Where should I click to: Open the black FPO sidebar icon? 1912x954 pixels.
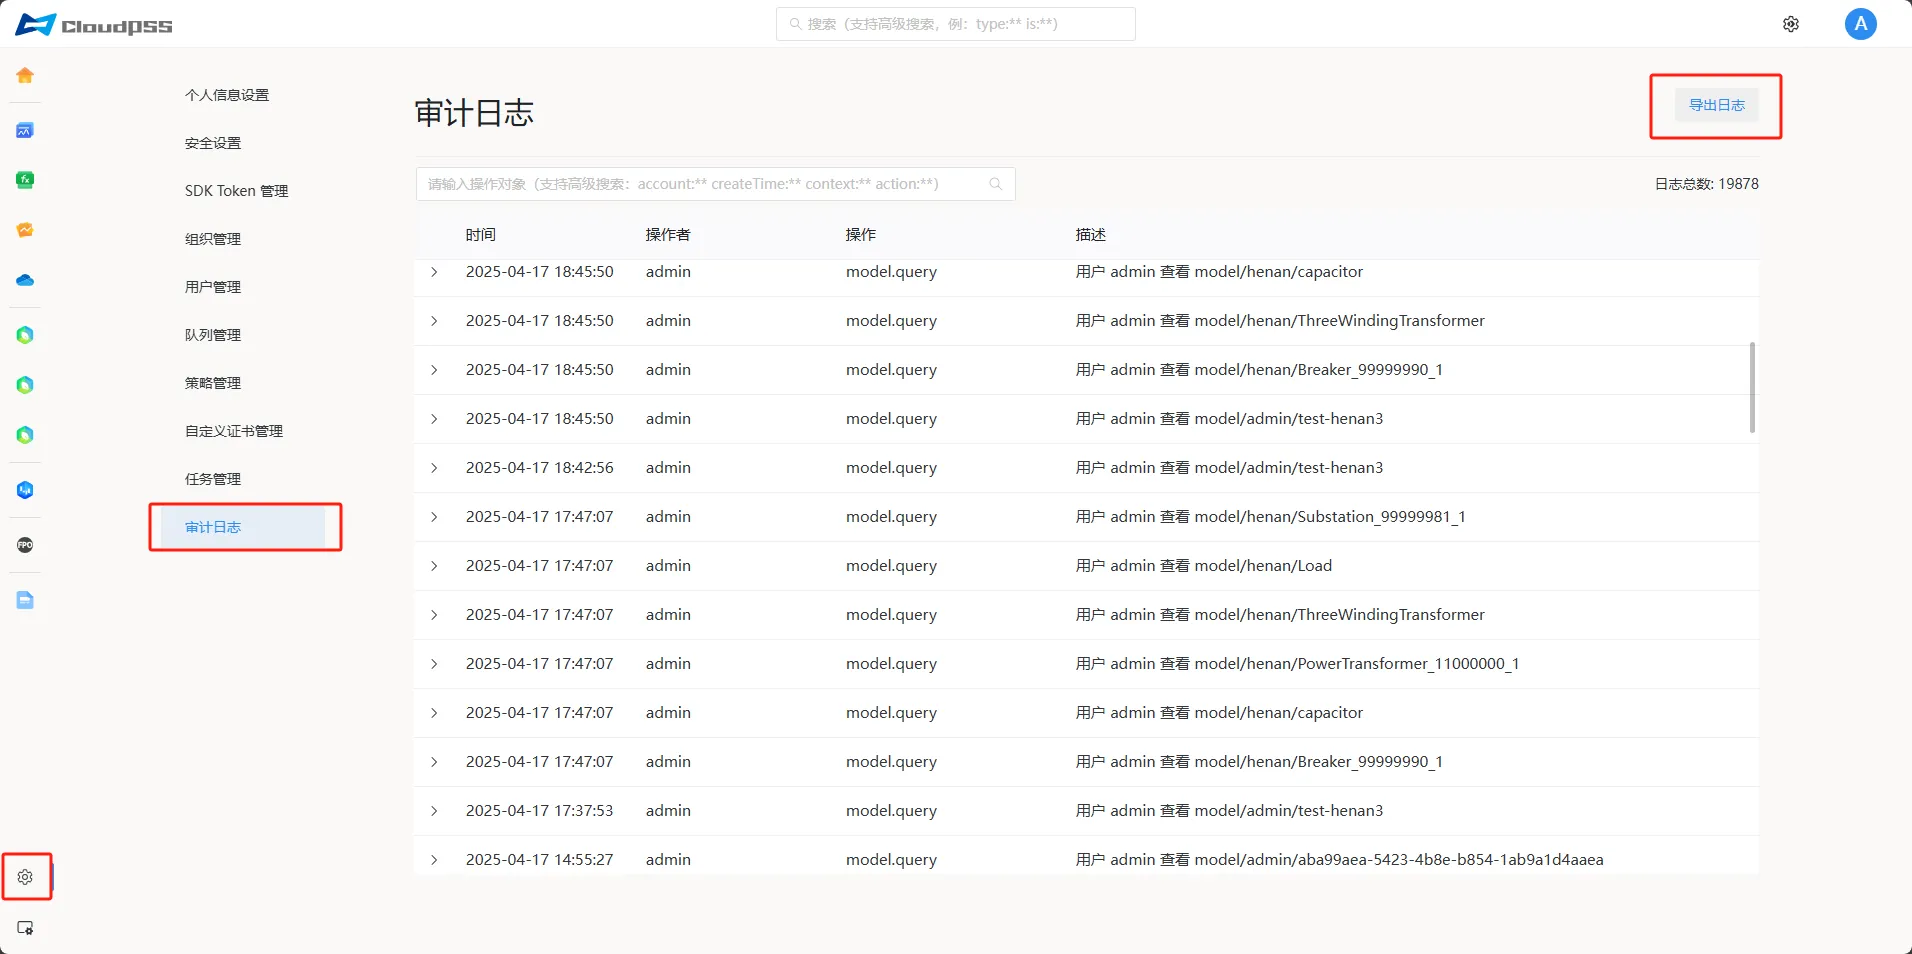coord(25,545)
